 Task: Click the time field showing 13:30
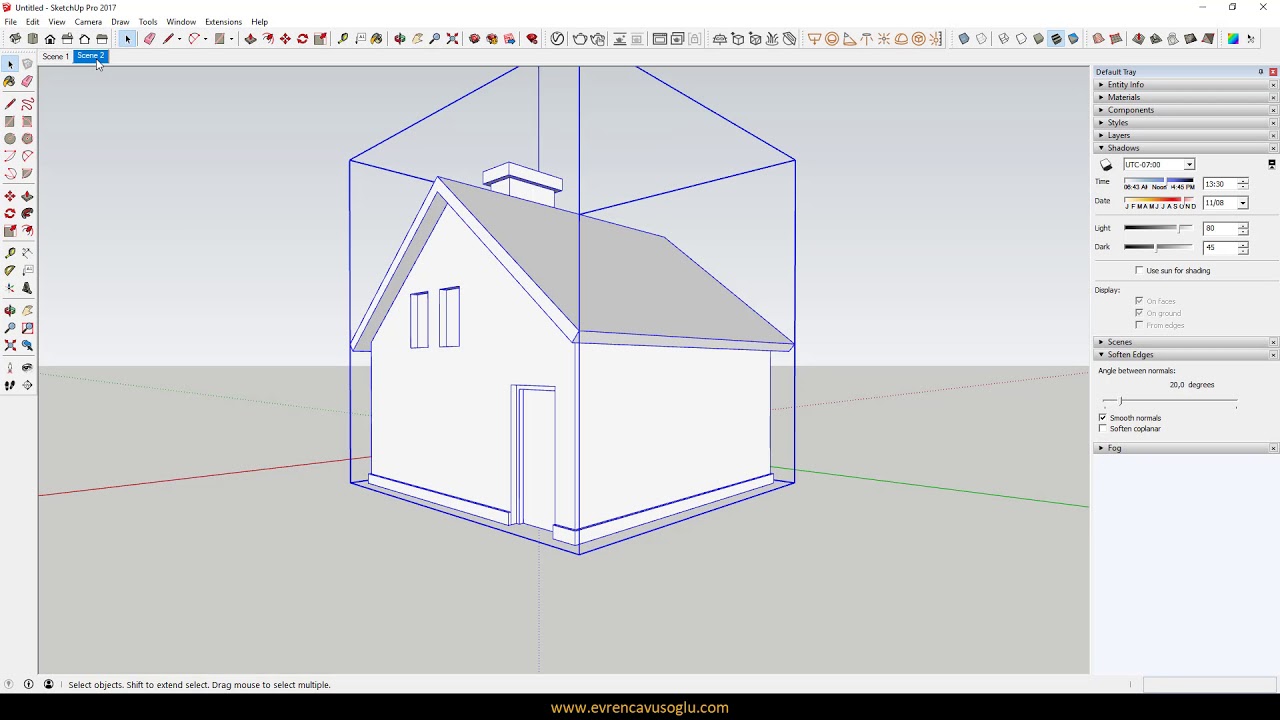click(1219, 184)
